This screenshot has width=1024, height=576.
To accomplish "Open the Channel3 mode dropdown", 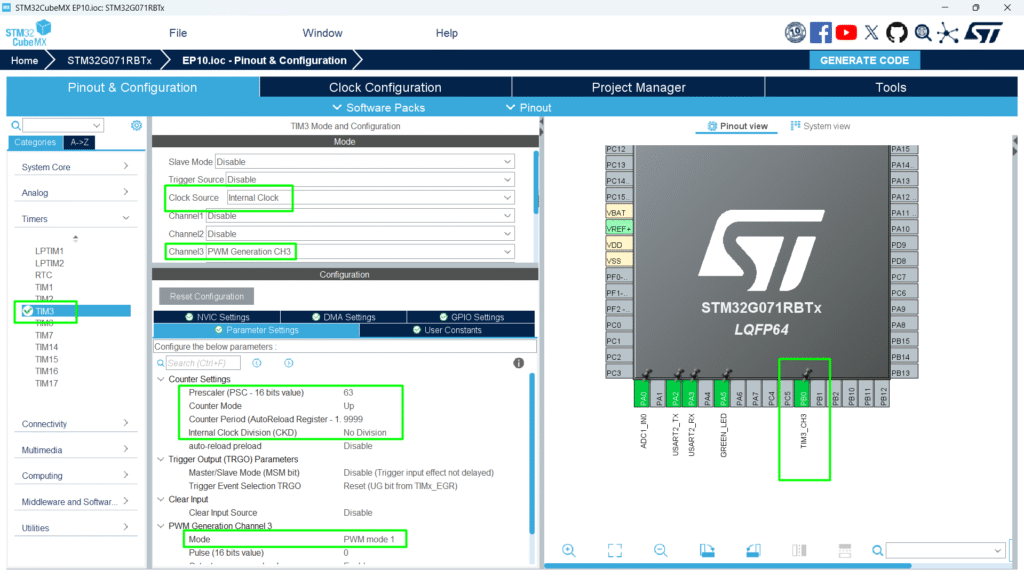I will coord(508,252).
